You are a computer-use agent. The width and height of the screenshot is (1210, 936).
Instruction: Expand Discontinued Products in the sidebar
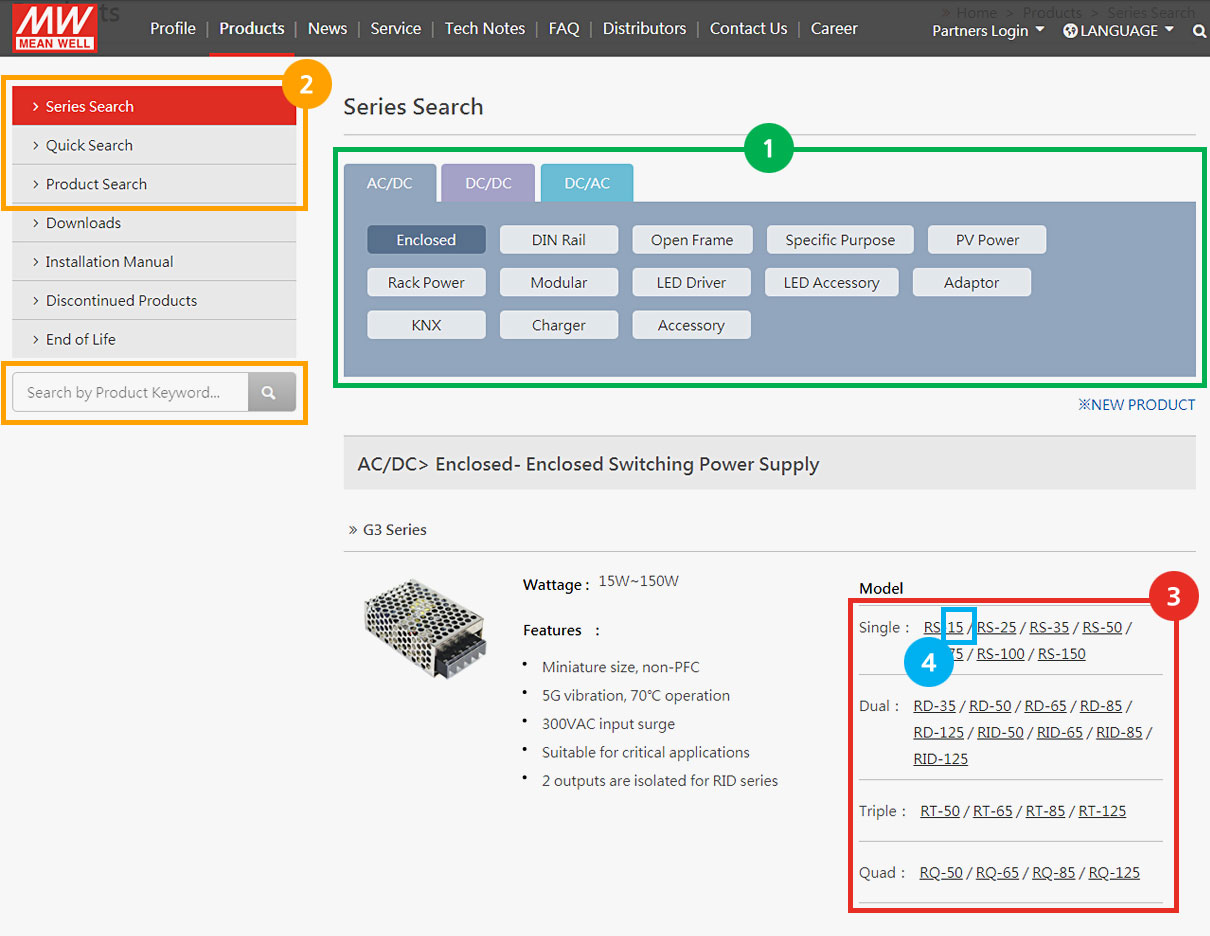tap(121, 300)
